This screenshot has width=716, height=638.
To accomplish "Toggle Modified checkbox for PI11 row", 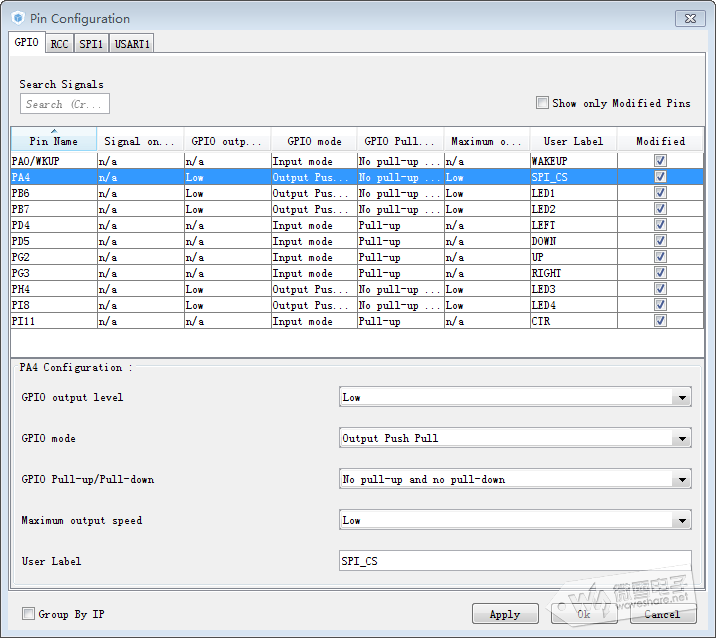I will click(x=660, y=321).
